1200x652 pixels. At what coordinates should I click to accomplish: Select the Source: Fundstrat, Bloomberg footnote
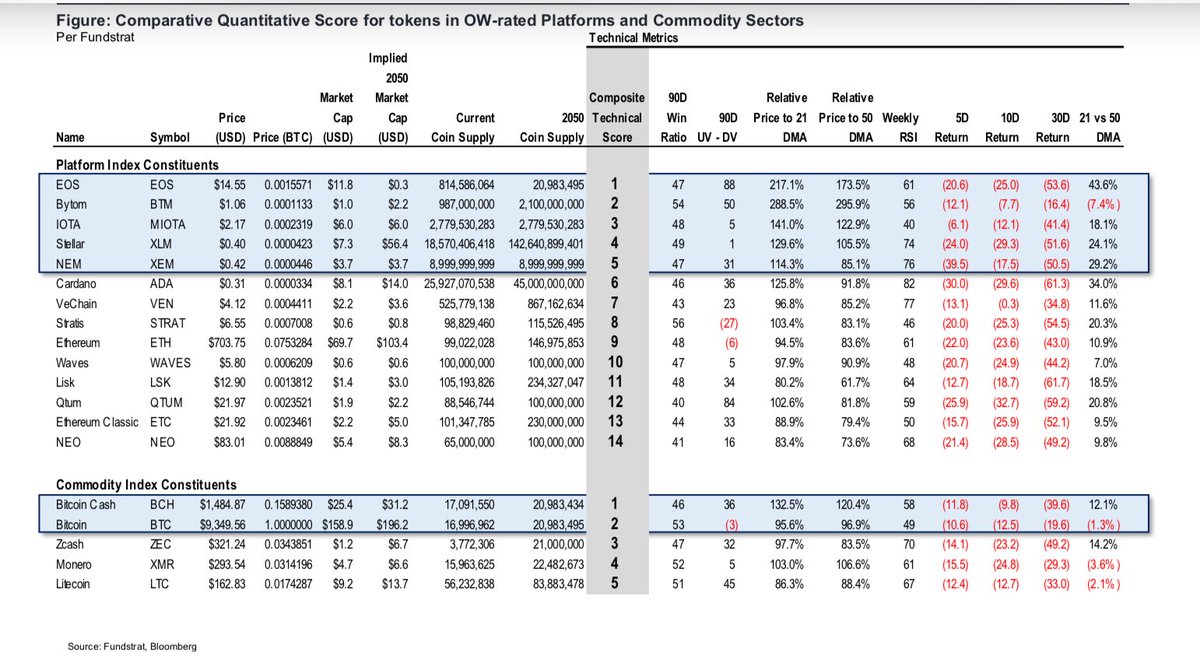click(x=133, y=646)
